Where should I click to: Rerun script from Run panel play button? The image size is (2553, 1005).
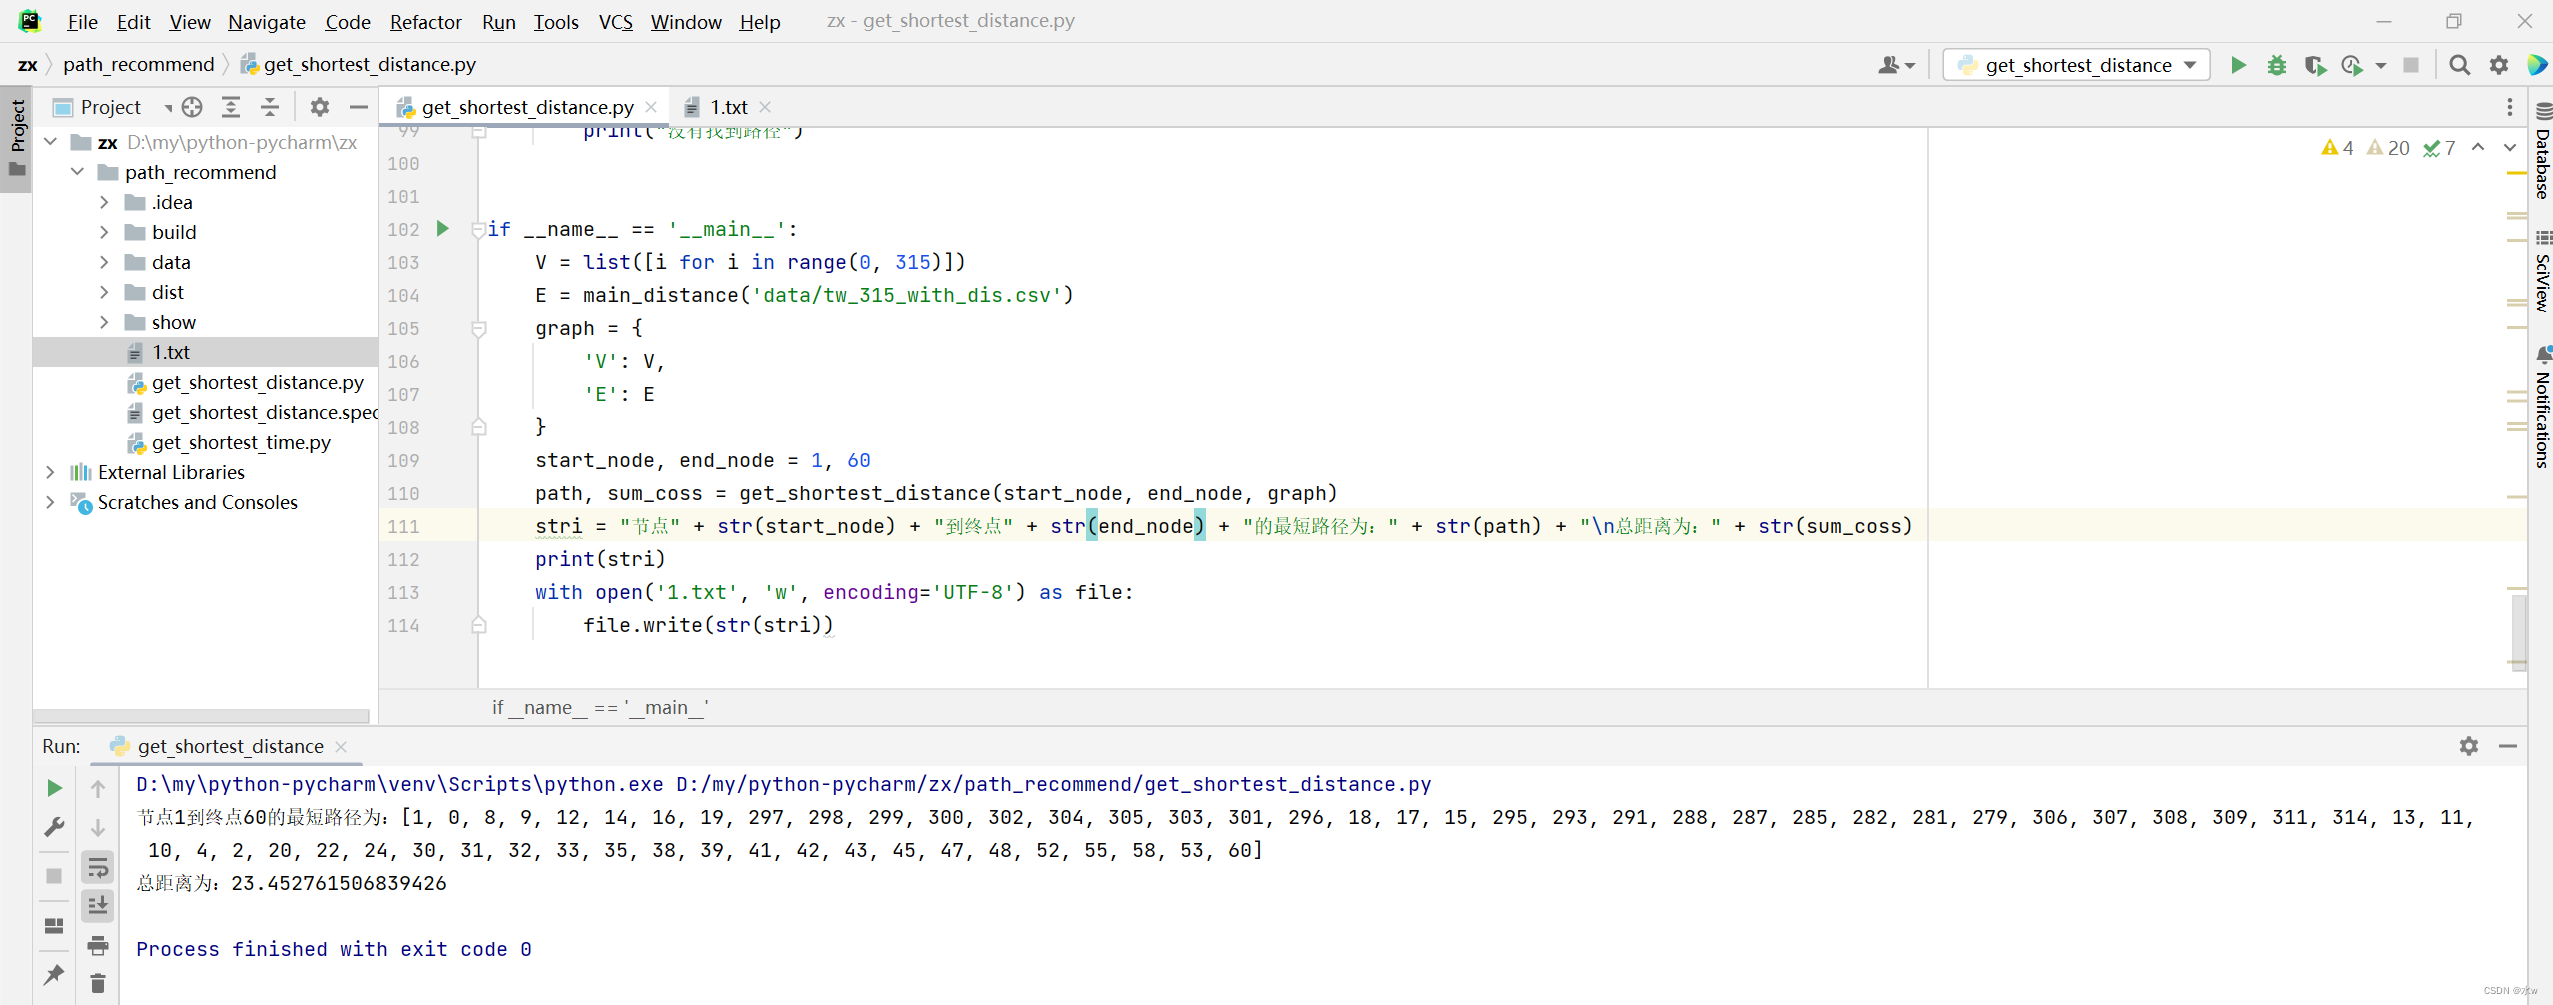pyautogui.click(x=55, y=788)
